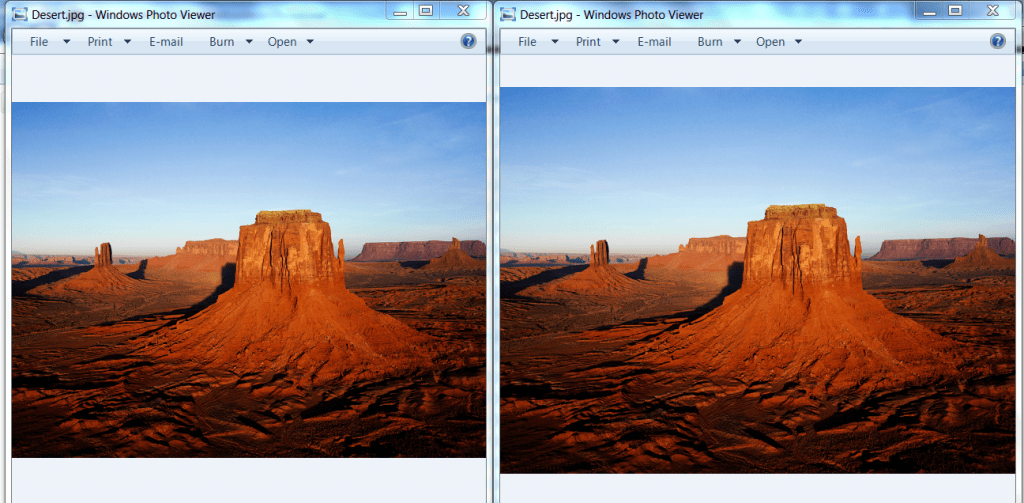
Task: Click E-mail in left window
Action: pyautogui.click(x=166, y=42)
